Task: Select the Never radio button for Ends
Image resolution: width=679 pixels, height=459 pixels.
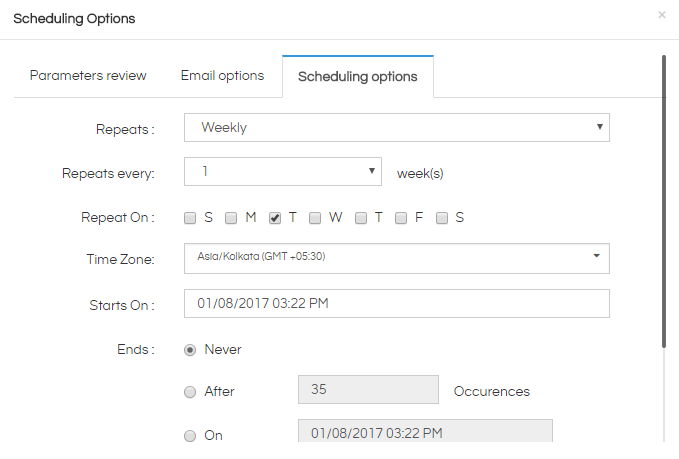Action: pyautogui.click(x=190, y=350)
